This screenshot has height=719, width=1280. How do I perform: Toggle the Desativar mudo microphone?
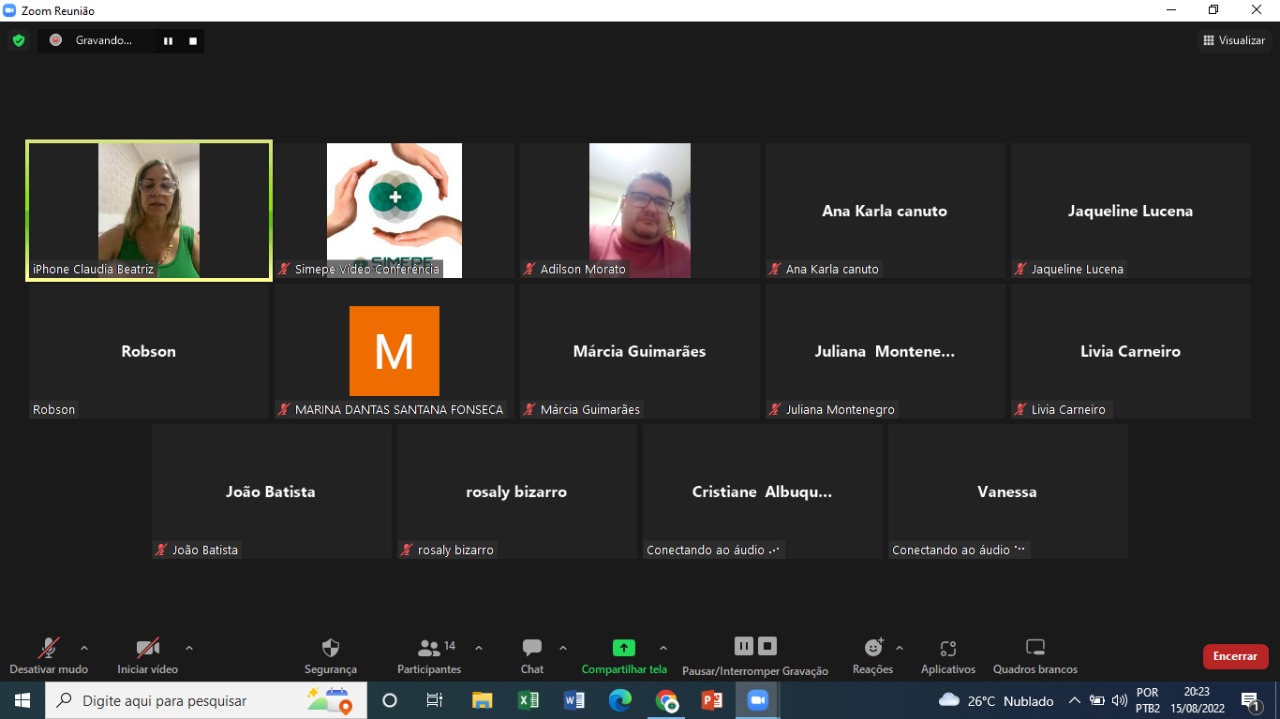[48, 655]
